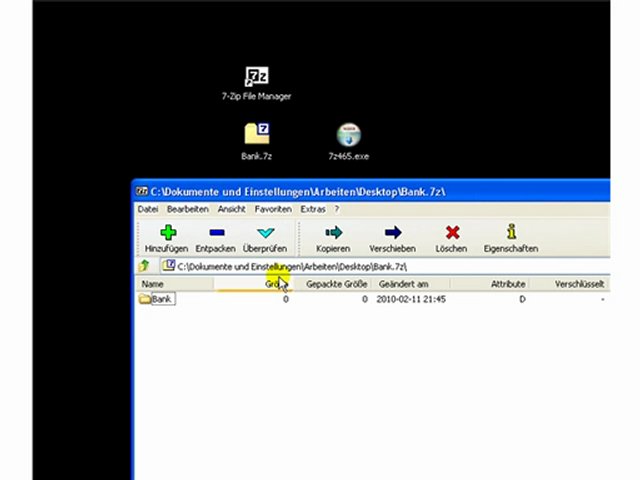Viewport: 640px width, 480px height.
Task: Open the Ansicht menu
Action: (231, 209)
